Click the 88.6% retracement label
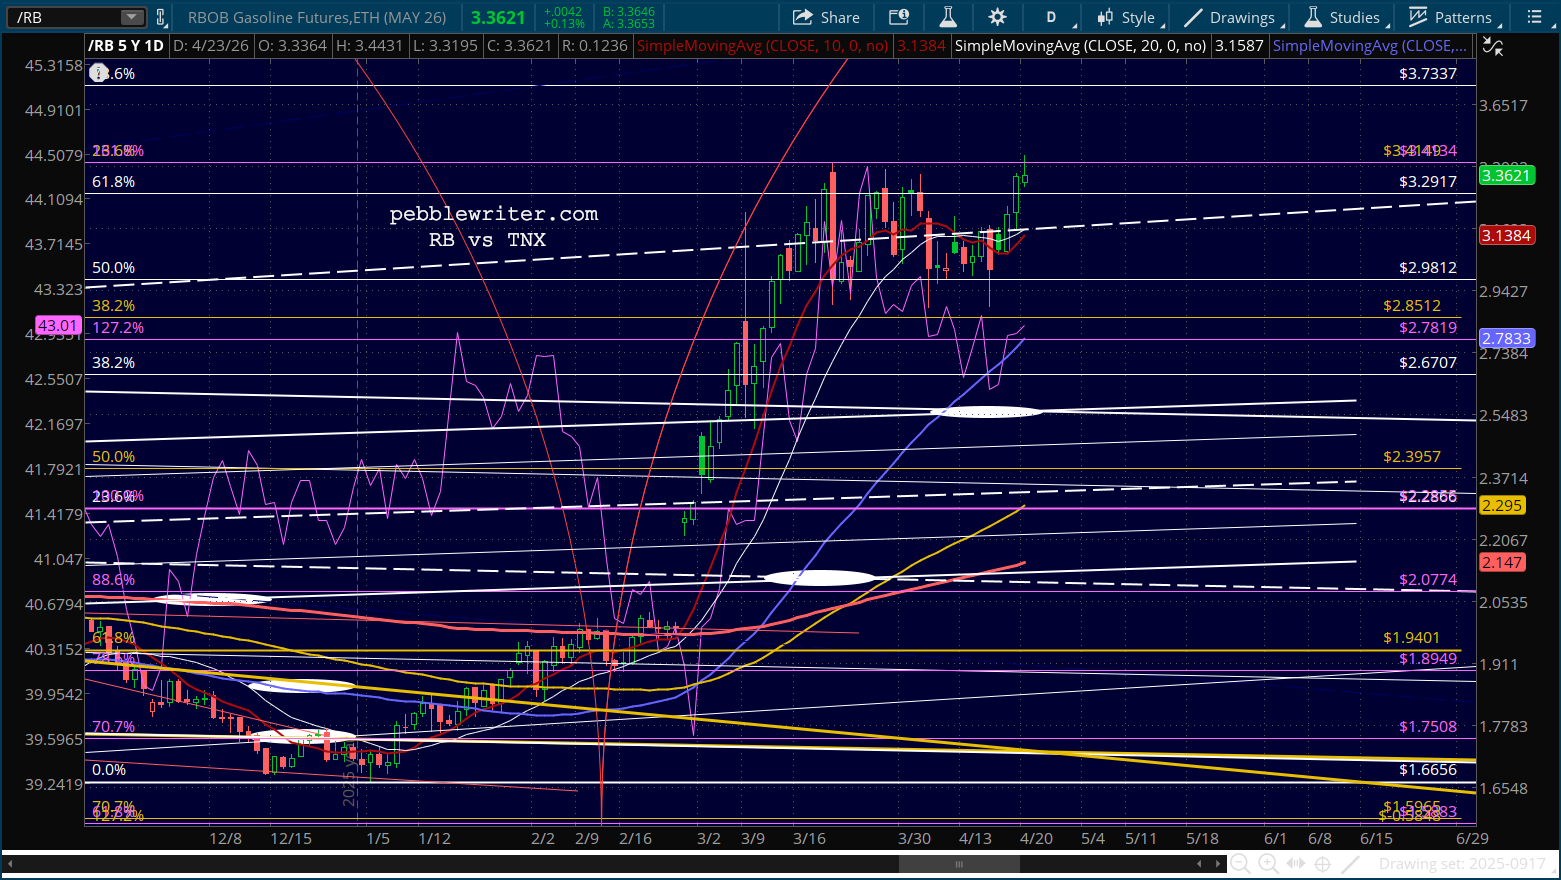Viewport: 1561px width, 880px height. [x=113, y=579]
